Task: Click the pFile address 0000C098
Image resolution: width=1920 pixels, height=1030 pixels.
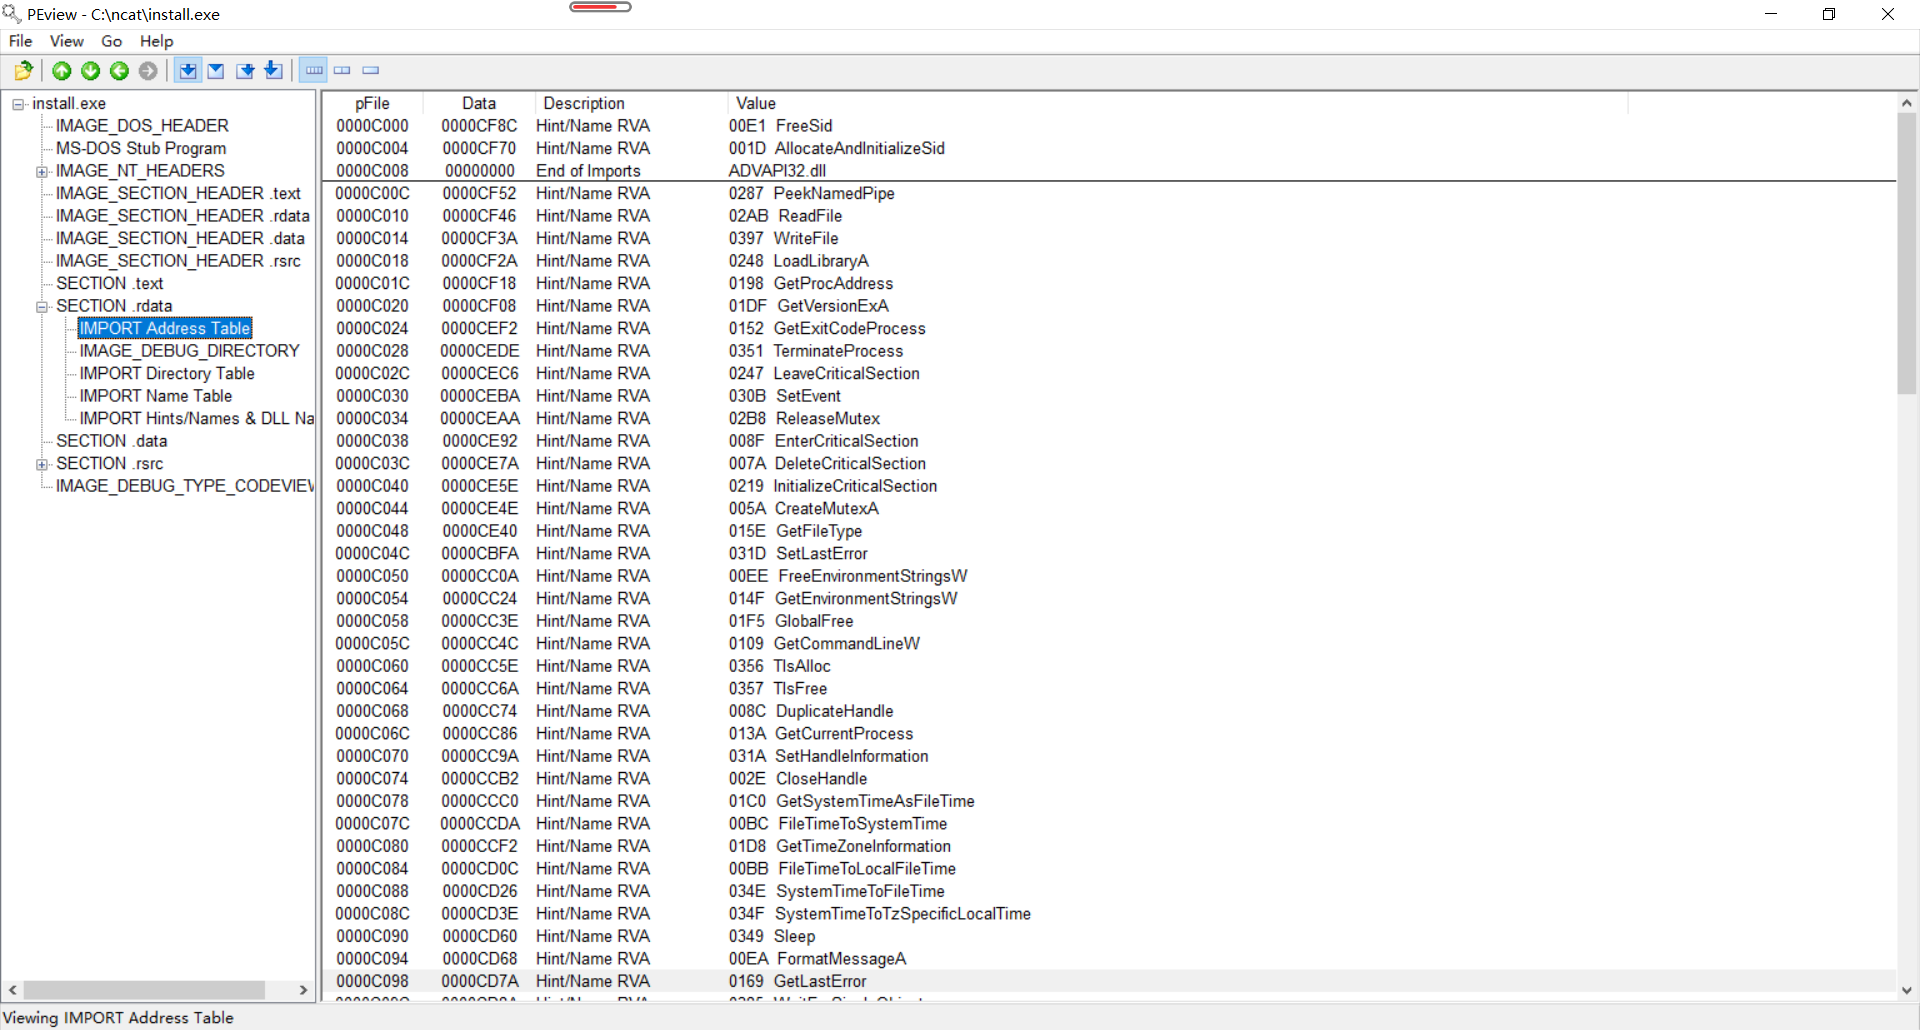Action: pos(372,981)
